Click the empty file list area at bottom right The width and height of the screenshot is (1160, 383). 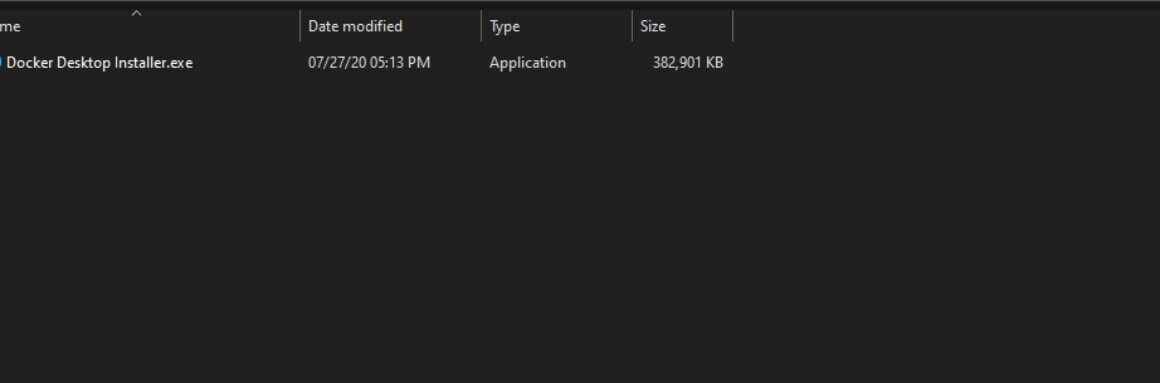[x=1036, y=333]
